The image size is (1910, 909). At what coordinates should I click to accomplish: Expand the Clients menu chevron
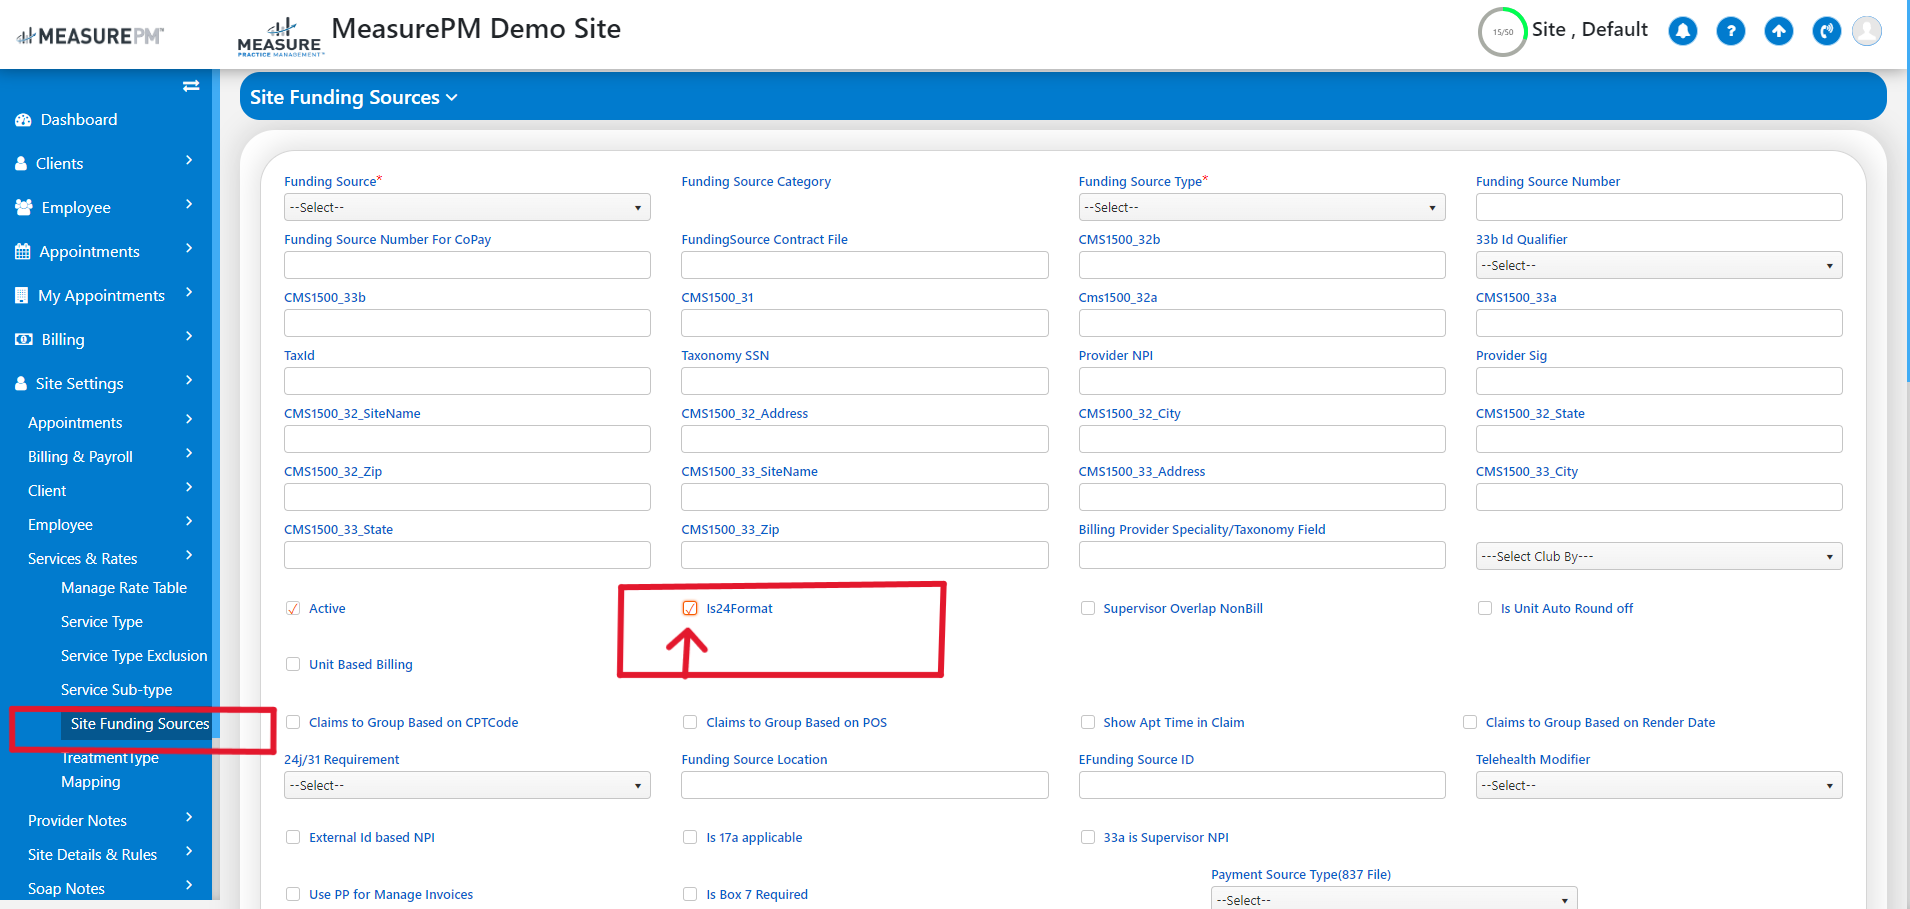[x=189, y=160]
